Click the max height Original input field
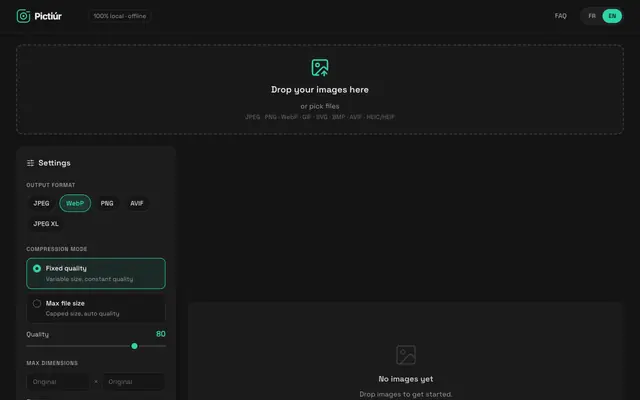The width and height of the screenshot is (640, 400). tap(134, 382)
